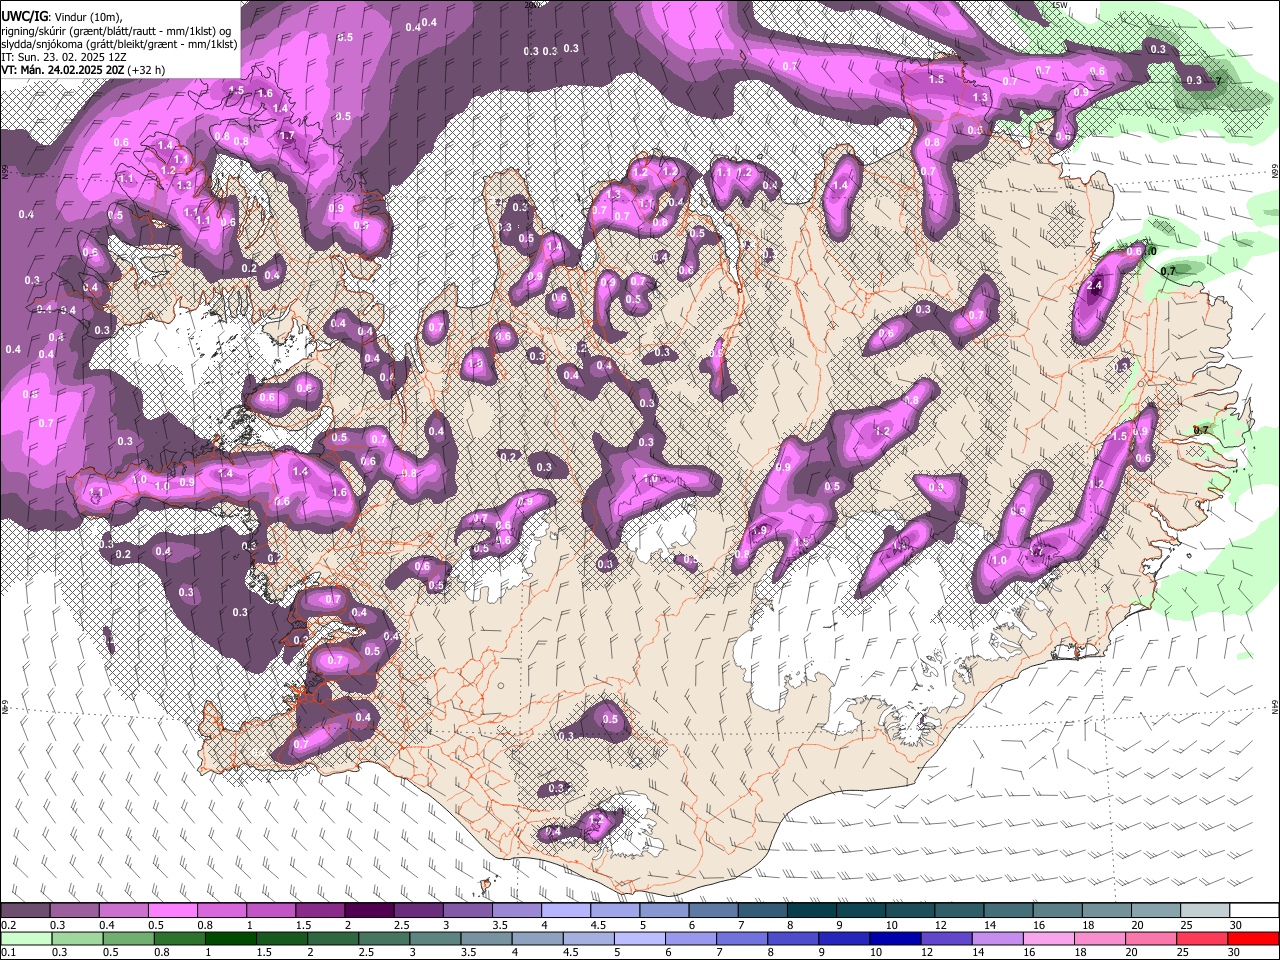Click the "0.2" label in the upper snow legend

[x=7, y=925]
